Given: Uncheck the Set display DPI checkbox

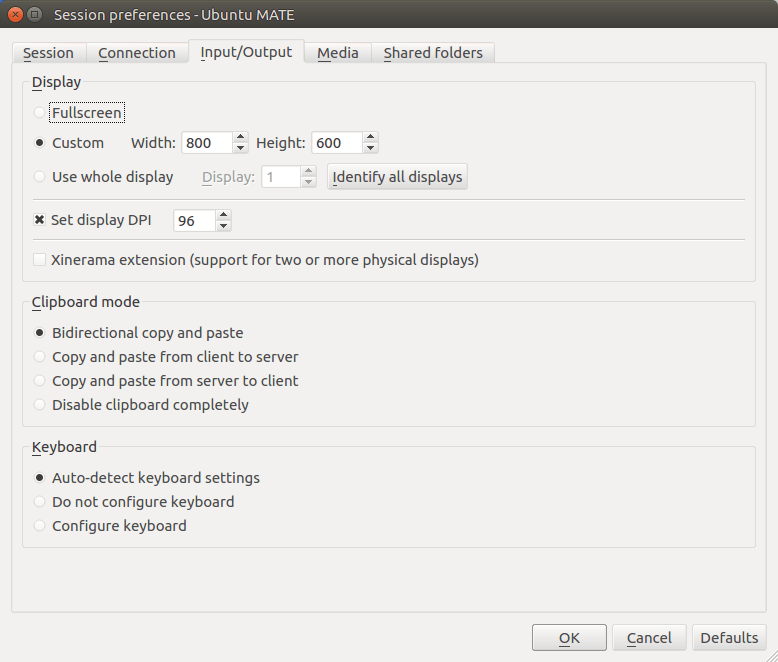Looking at the screenshot, I should 40,220.
